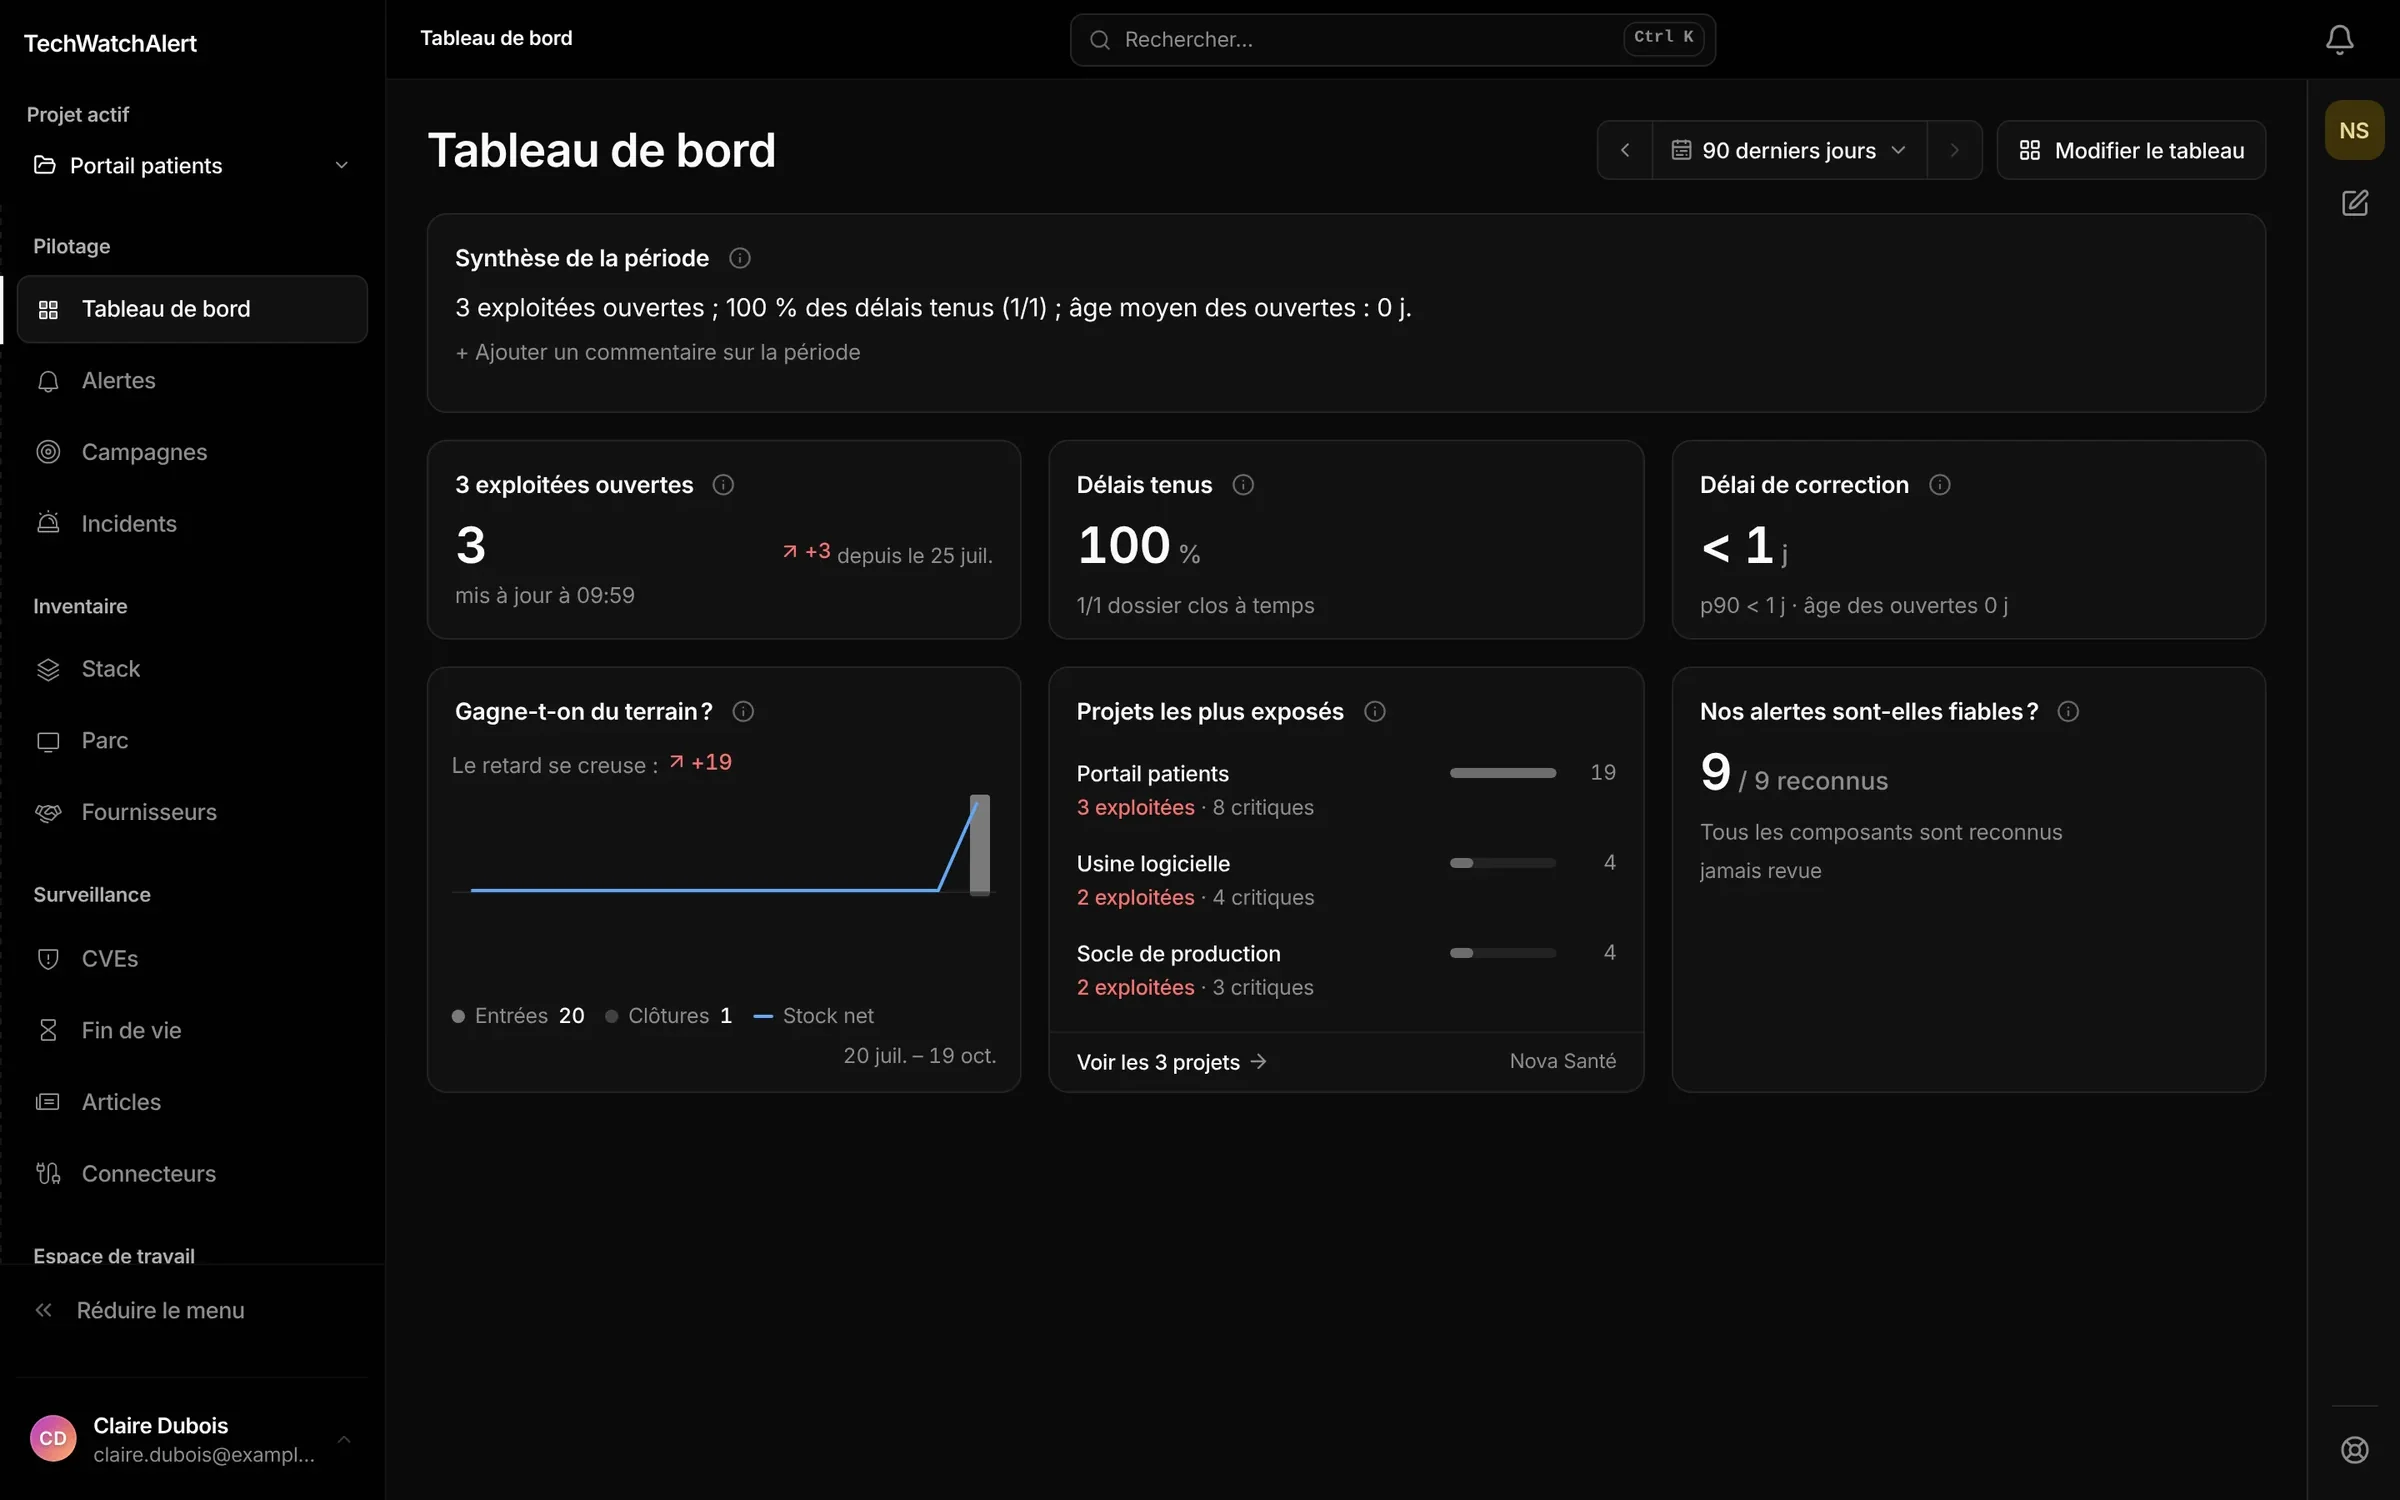The image size is (2400, 1500).
Task: Click the NS avatar badge
Action: [x=2354, y=131]
